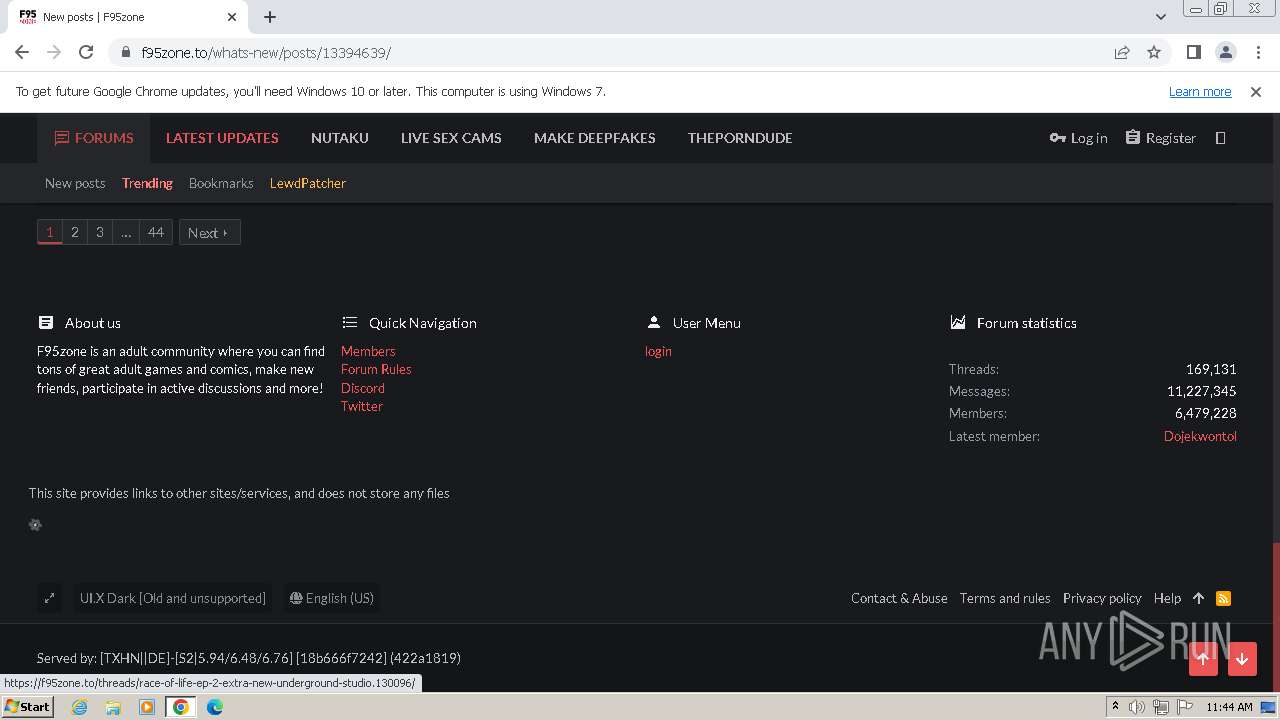The height and width of the screenshot is (720, 1280).
Task: Open Terms and rules footer link
Action: [1005, 598]
